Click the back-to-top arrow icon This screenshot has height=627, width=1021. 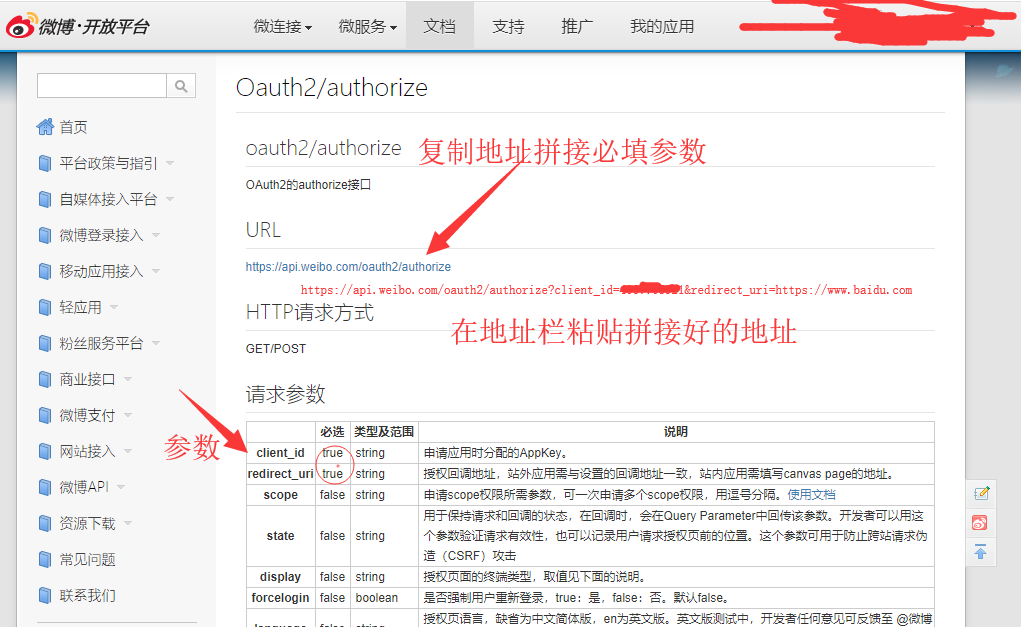tap(980, 551)
